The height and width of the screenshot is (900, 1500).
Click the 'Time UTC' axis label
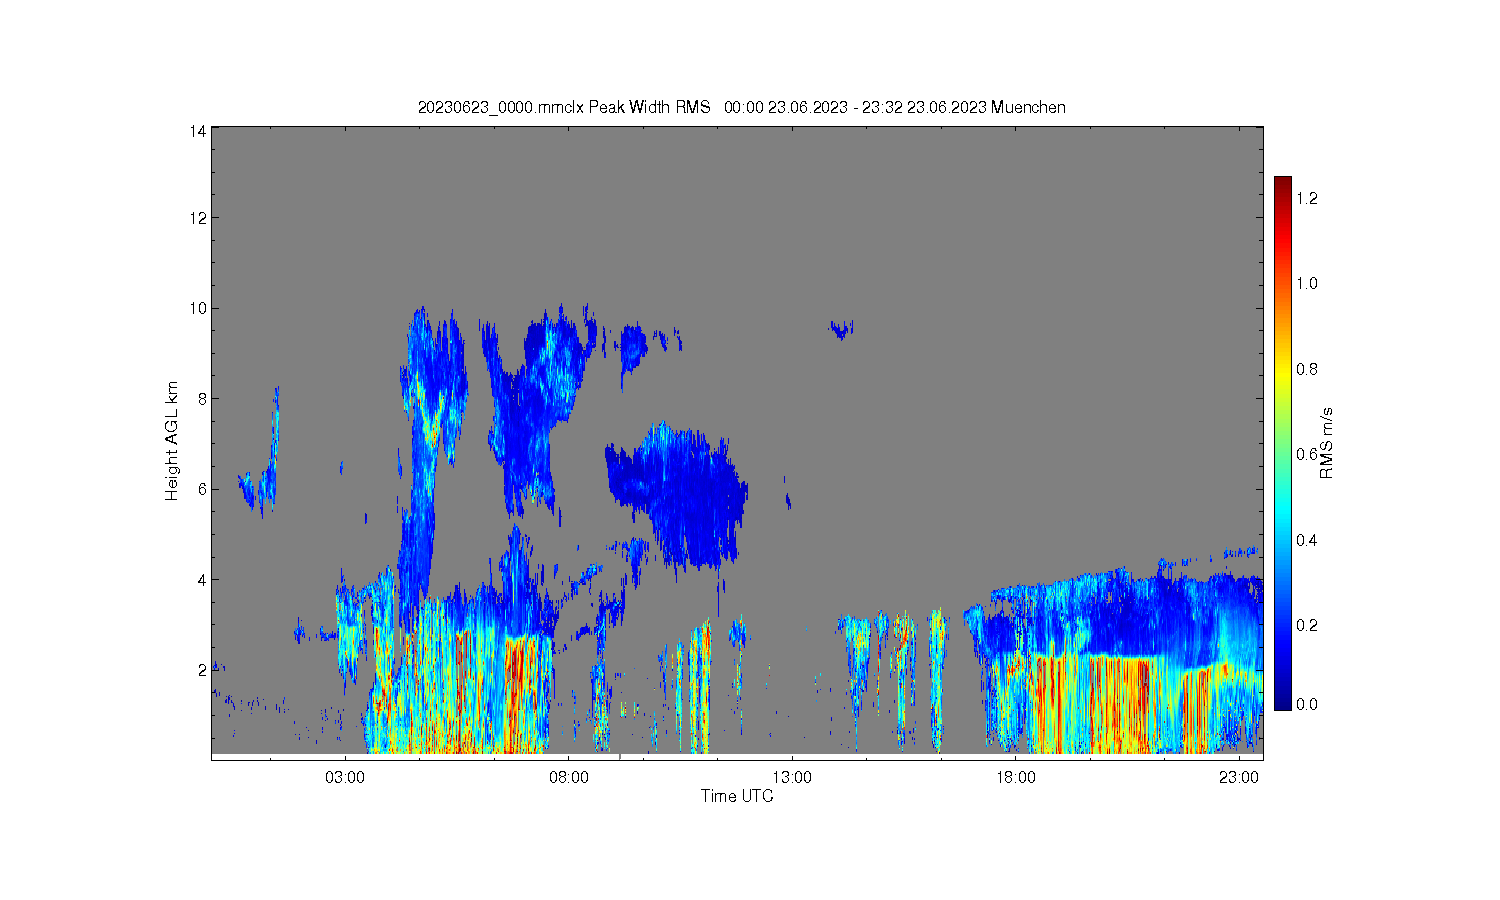pyautogui.click(x=737, y=796)
